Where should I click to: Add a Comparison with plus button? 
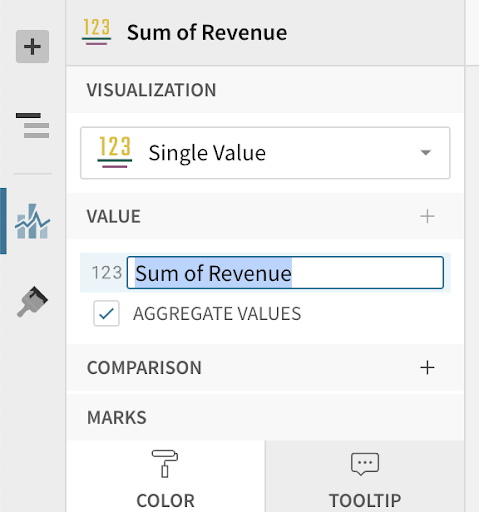[x=427, y=368]
